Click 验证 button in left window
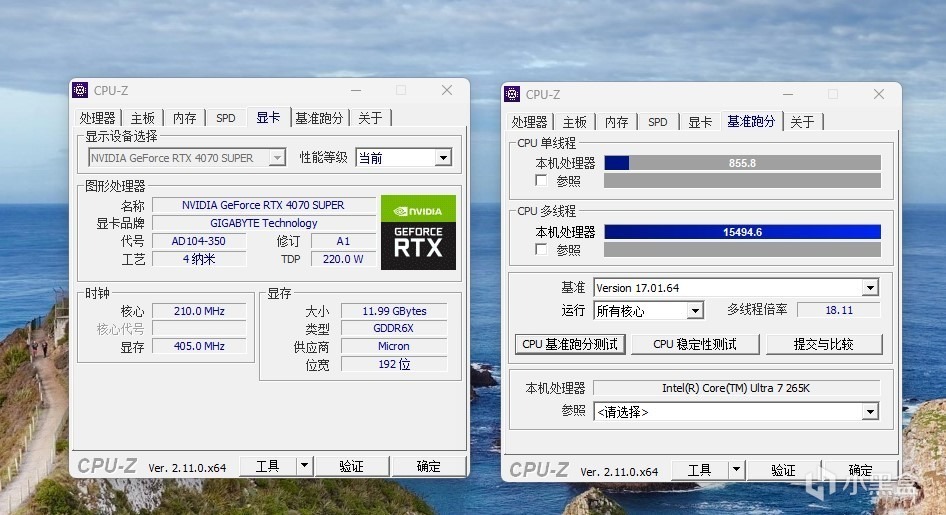946x515 pixels. (351, 466)
